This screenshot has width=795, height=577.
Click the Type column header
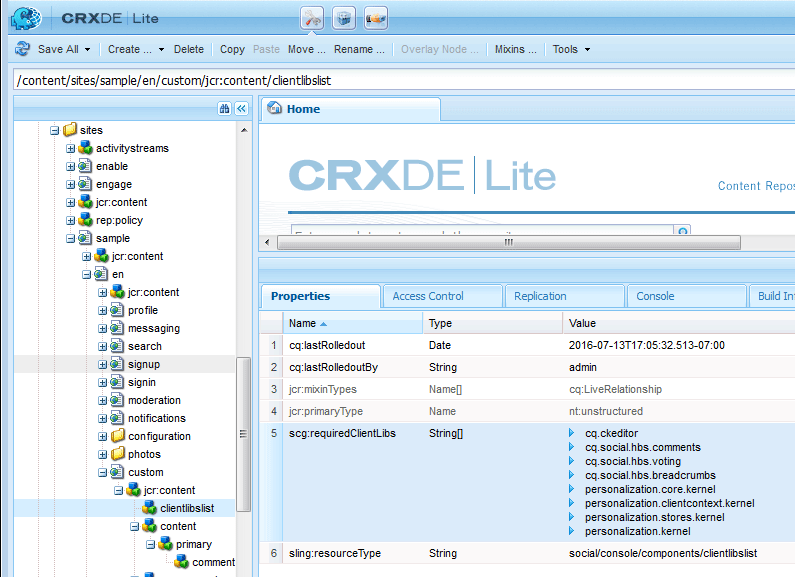492,323
